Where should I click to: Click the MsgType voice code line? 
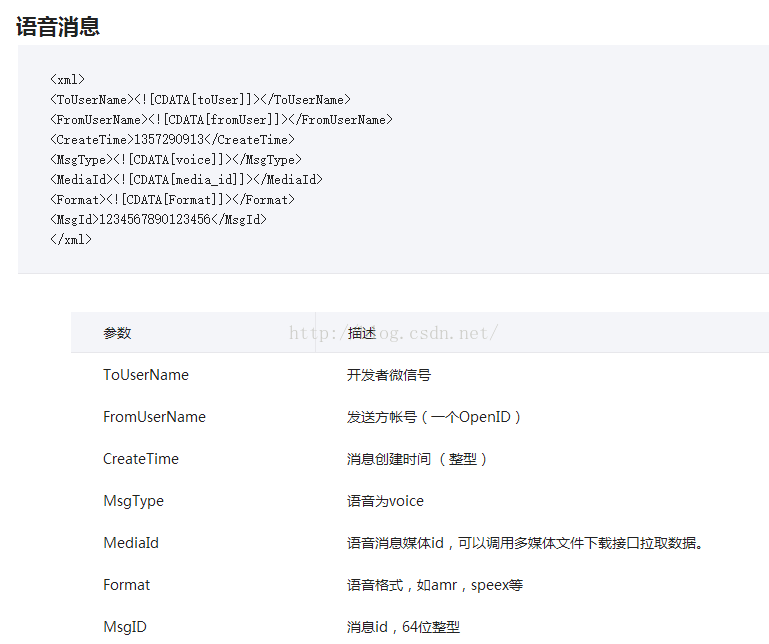click(176, 160)
